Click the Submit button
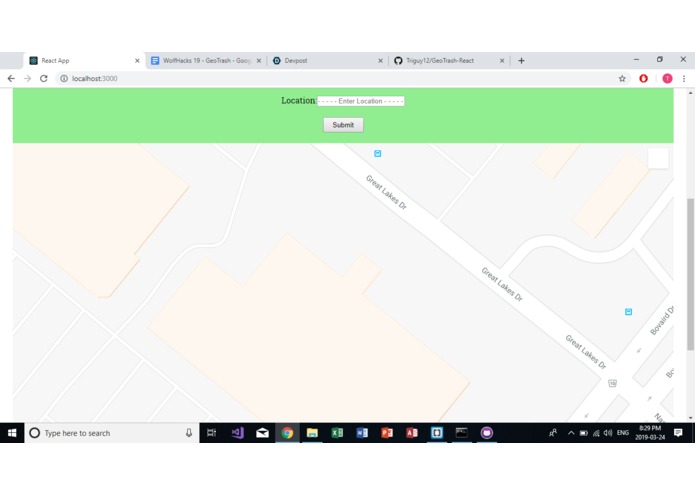This screenshot has width=695, height=494. click(x=343, y=125)
